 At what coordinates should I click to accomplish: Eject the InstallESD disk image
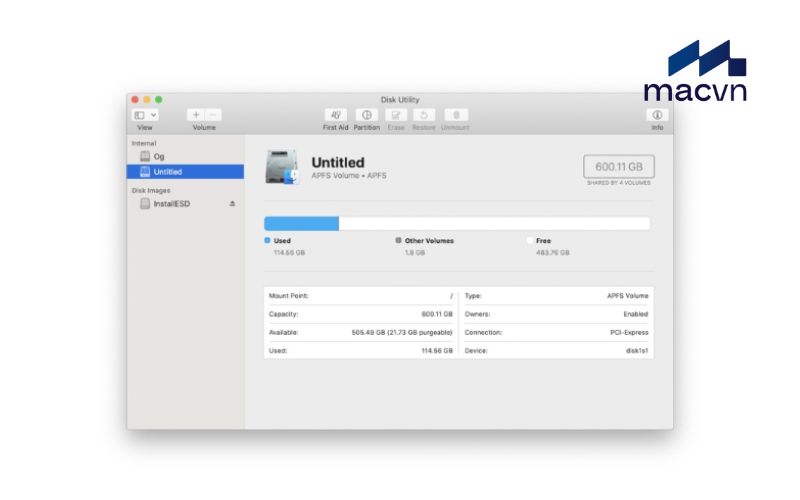point(232,204)
